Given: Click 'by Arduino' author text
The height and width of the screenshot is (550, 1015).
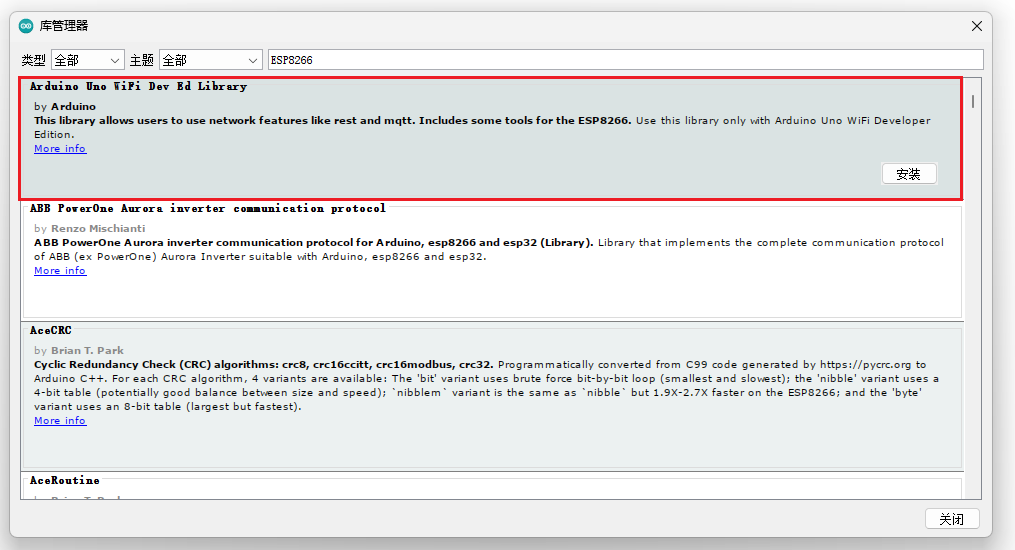Looking at the screenshot, I should [65, 106].
